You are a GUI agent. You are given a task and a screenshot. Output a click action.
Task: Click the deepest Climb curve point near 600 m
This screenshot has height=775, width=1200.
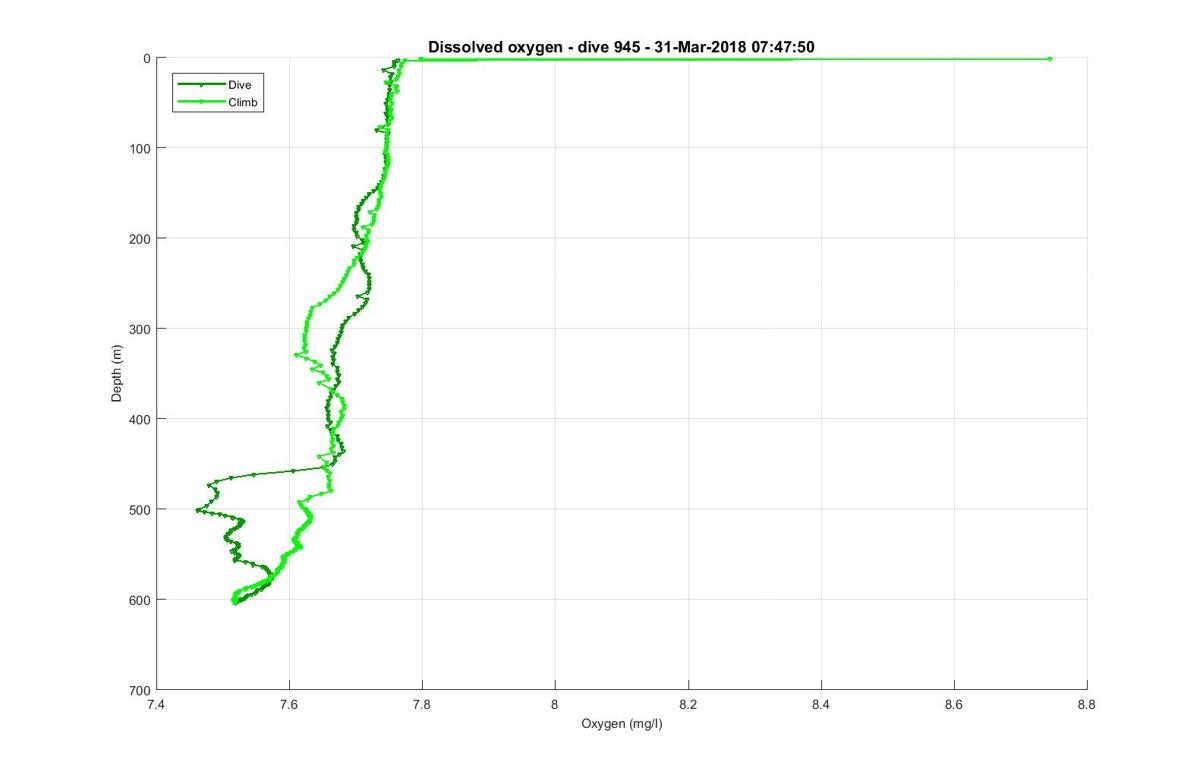(235, 603)
